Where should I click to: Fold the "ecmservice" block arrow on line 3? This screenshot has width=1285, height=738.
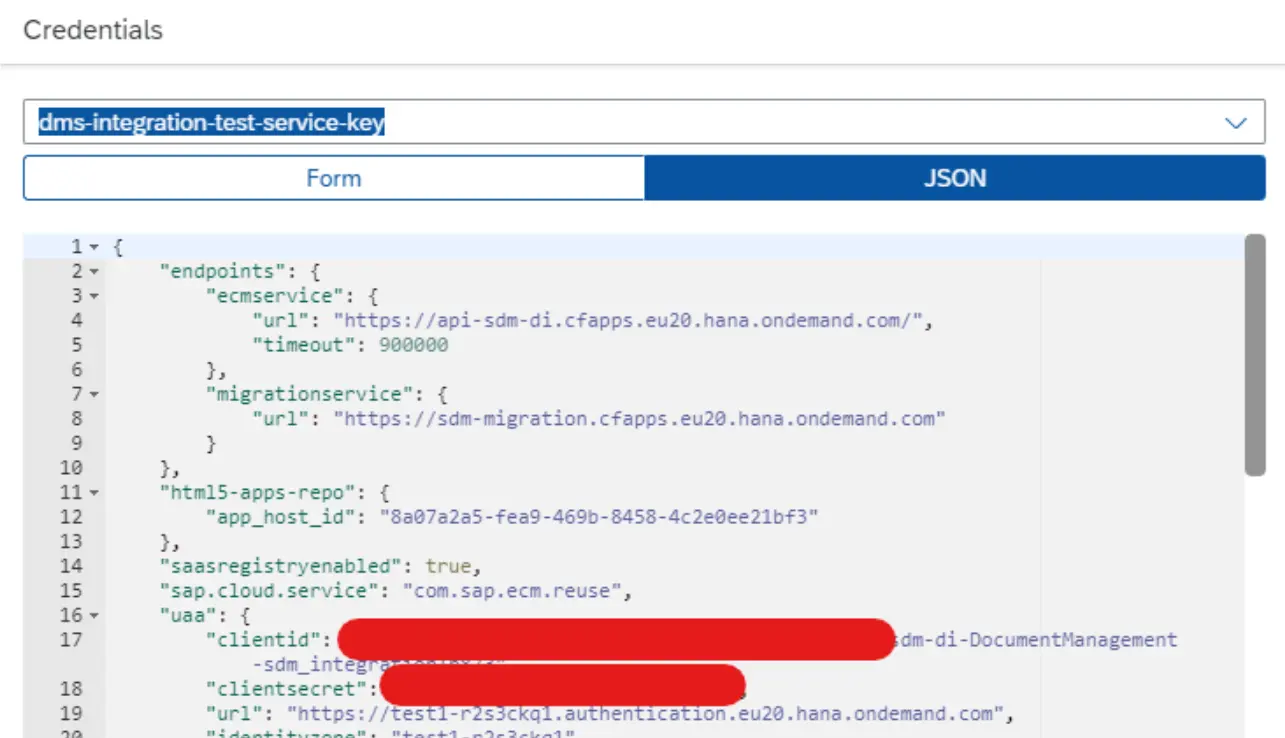click(x=94, y=296)
